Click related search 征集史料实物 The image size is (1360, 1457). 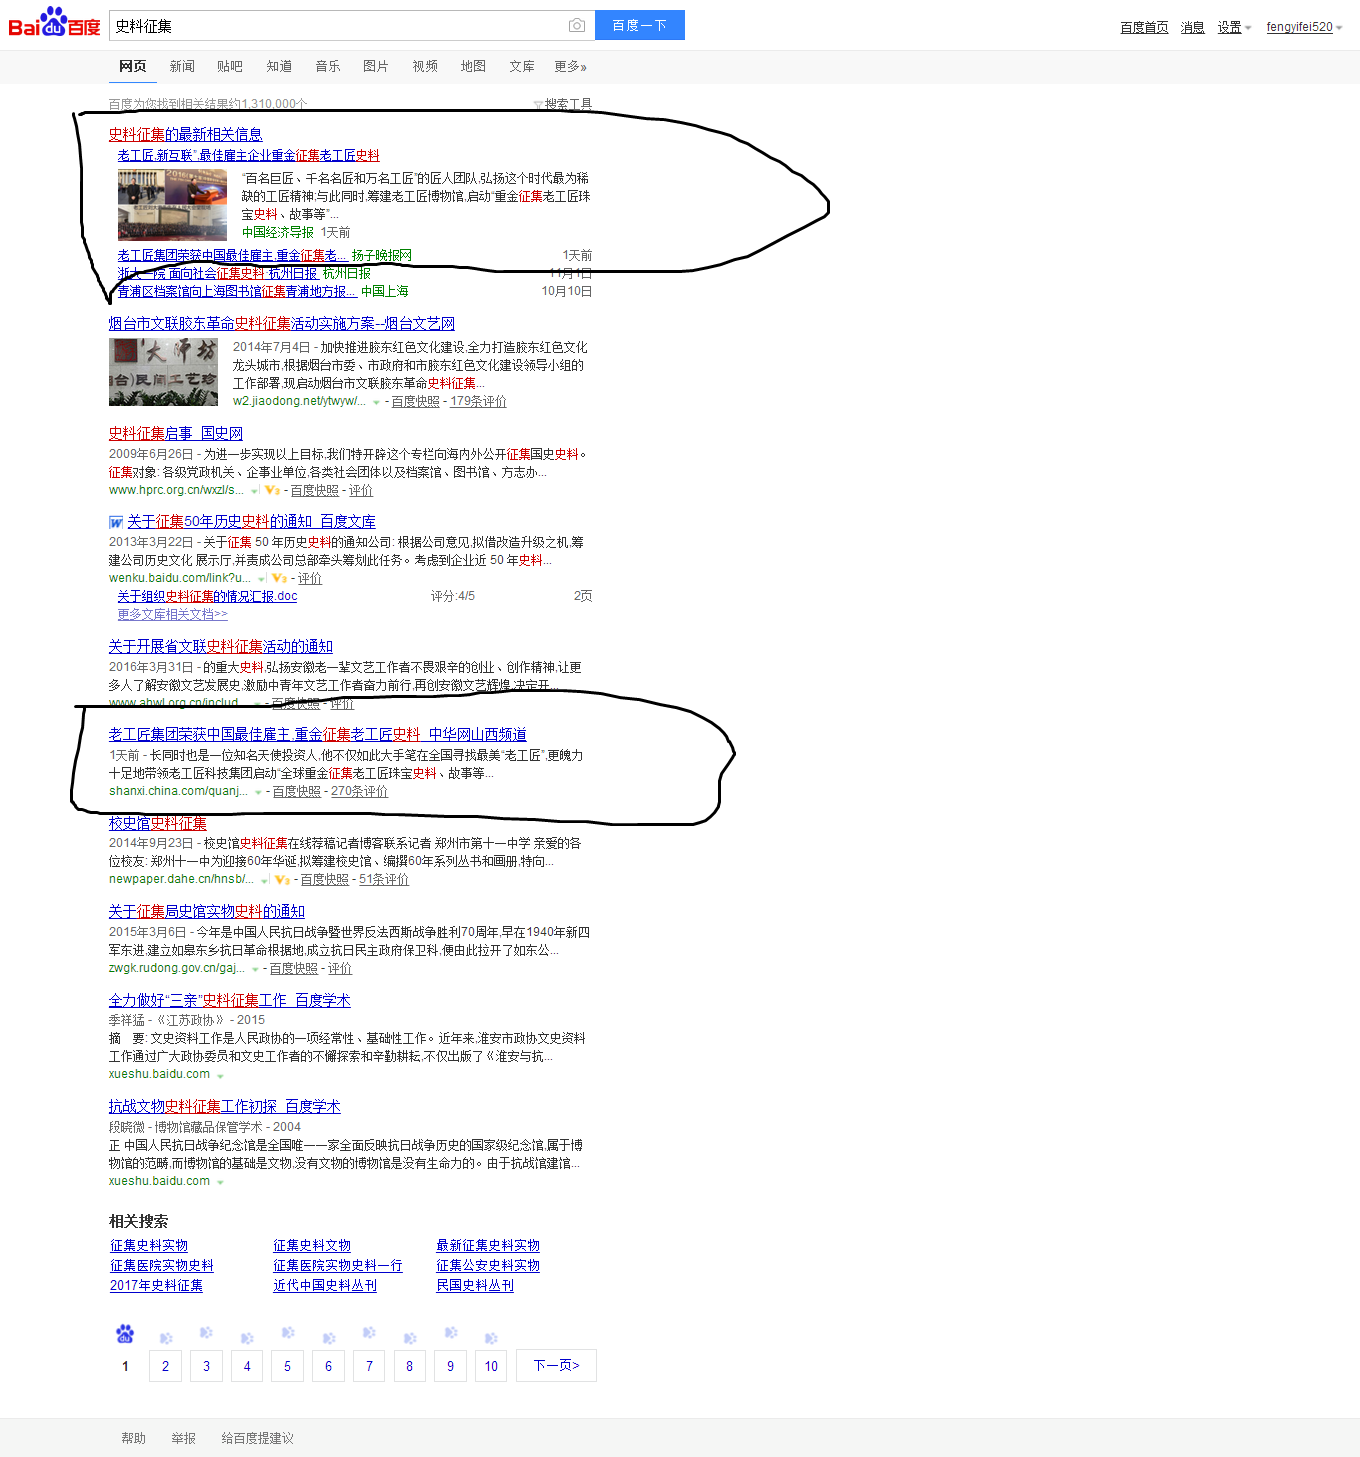(149, 1245)
